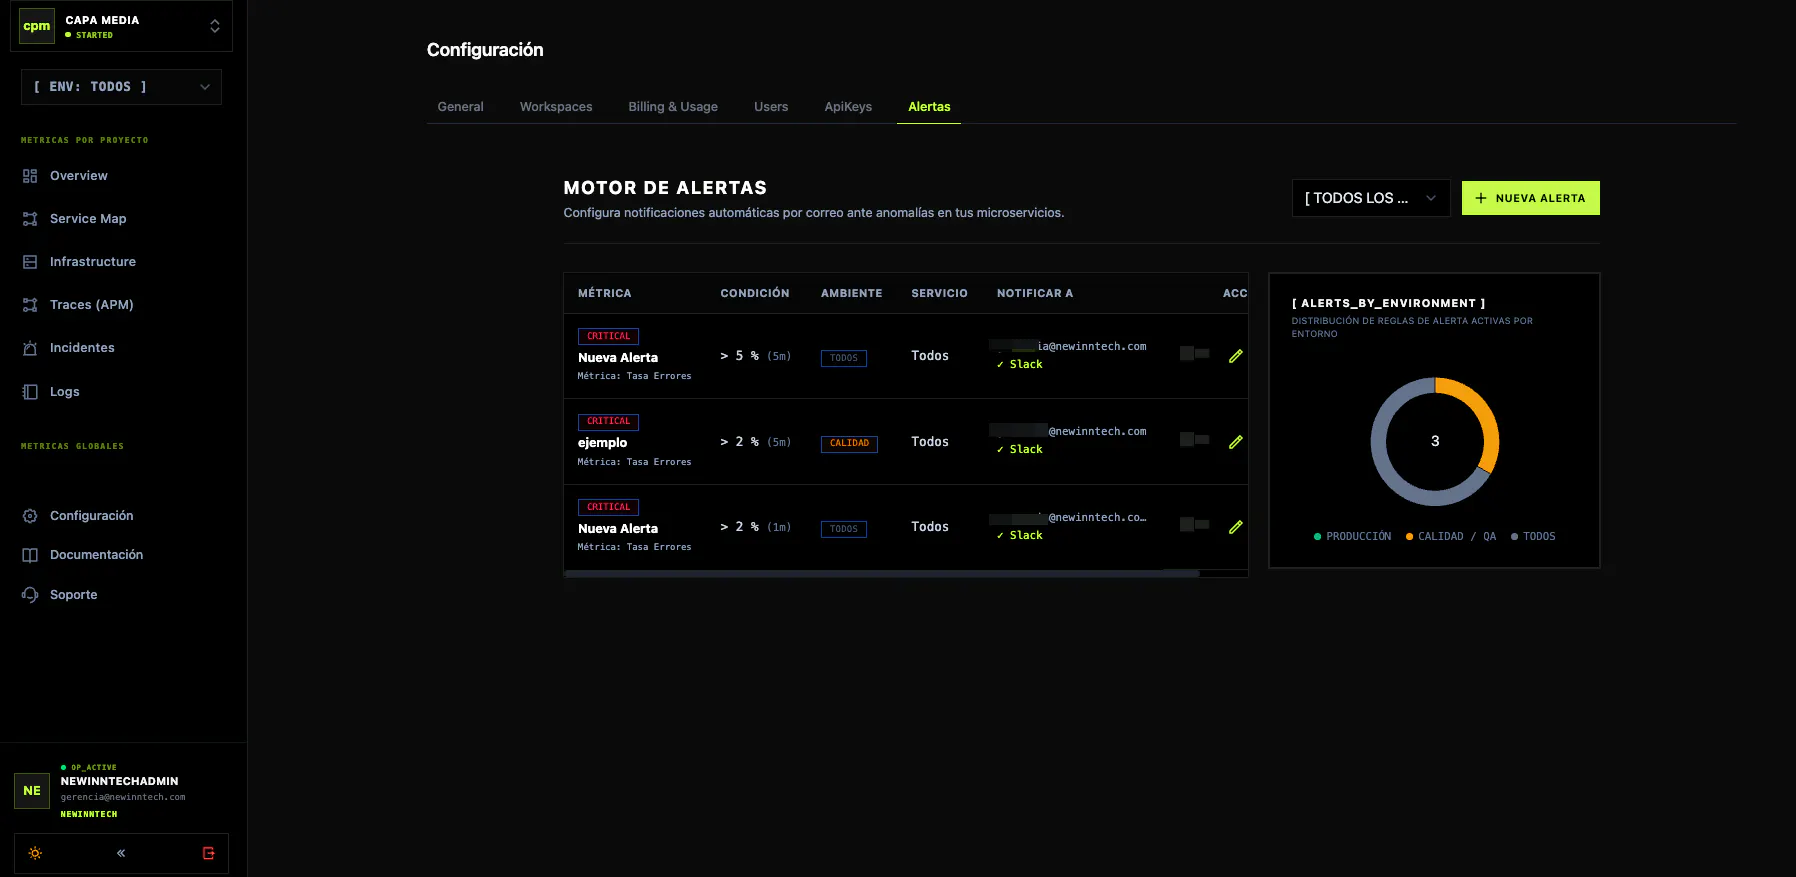Click TODOS badge in 1m alert row
Image resolution: width=1796 pixels, height=877 pixels.
tap(844, 529)
